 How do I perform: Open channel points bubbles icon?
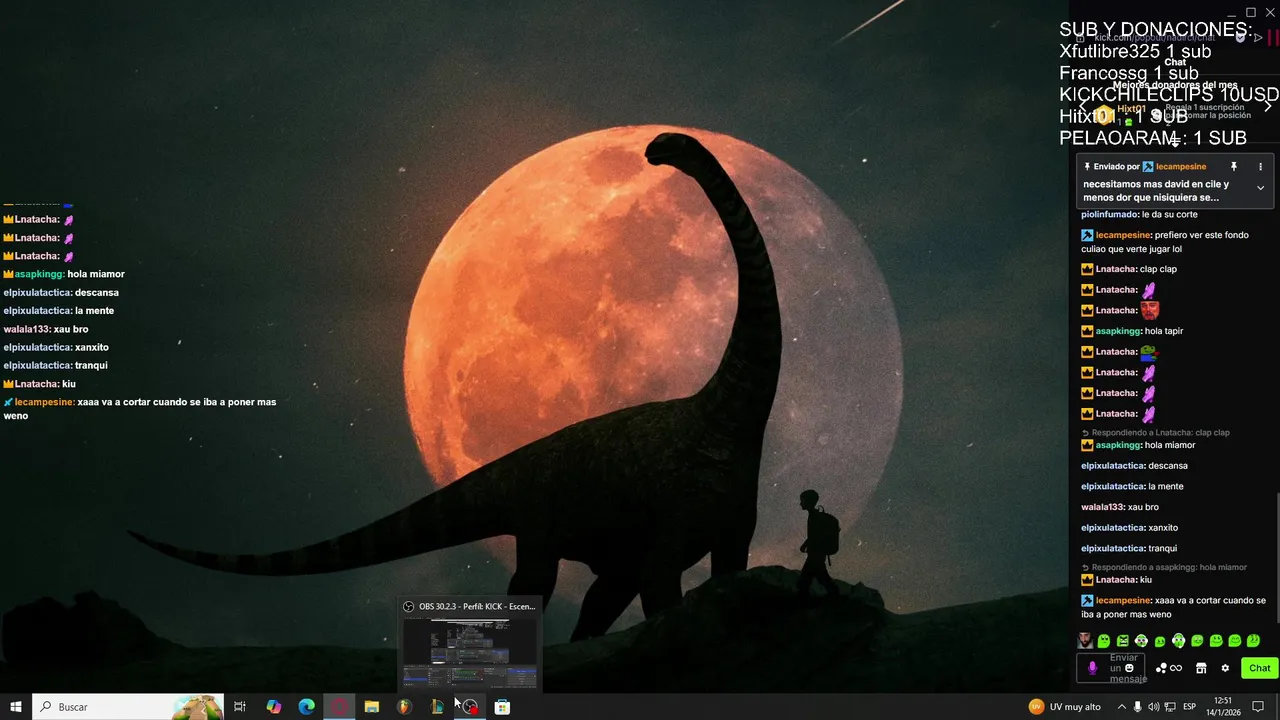pyautogui.click(x=1161, y=668)
